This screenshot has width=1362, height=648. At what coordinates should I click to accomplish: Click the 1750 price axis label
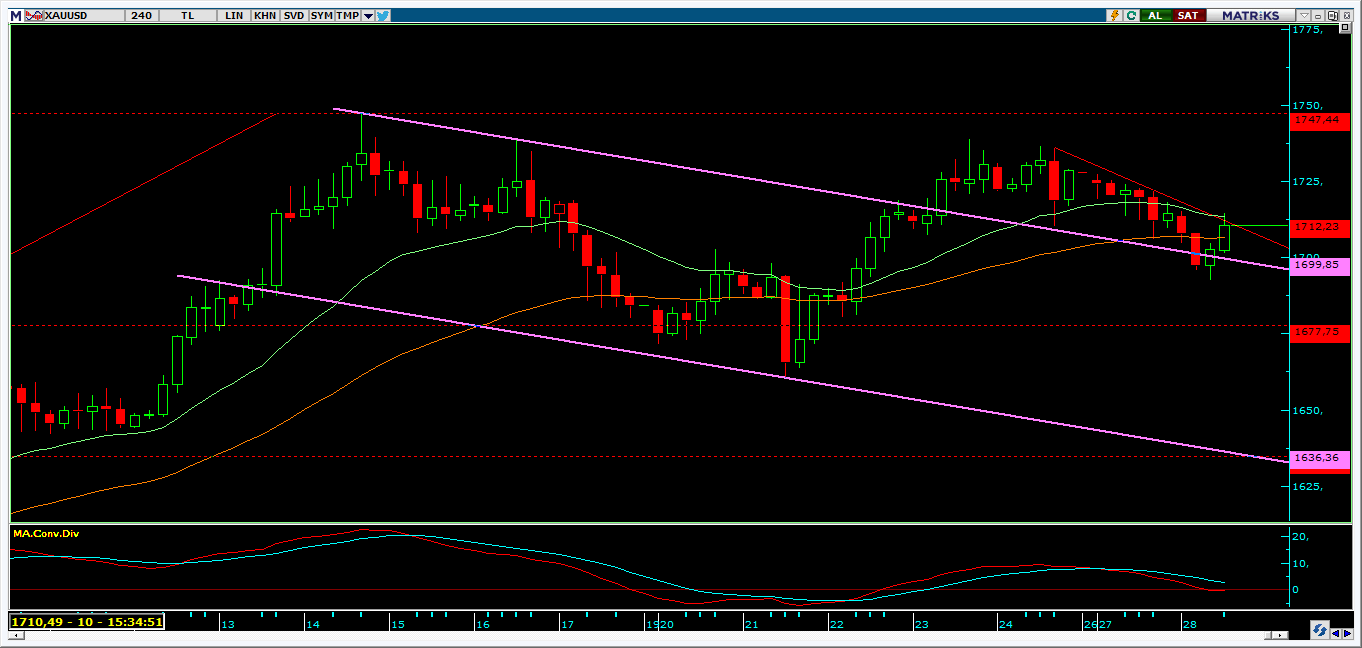[x=1307, y=105]
